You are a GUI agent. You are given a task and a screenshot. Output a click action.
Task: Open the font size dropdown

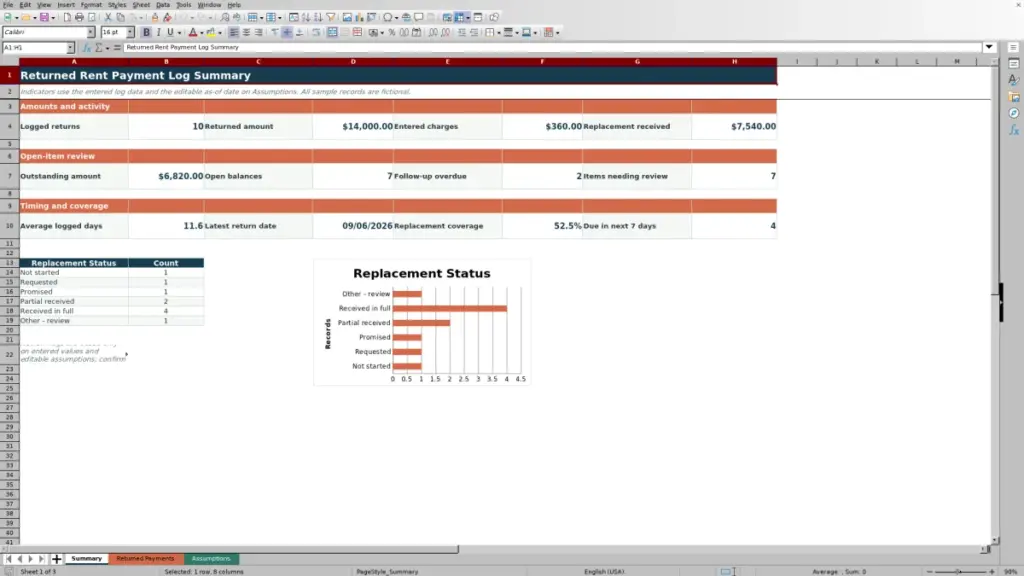pyautogui.click(x=130, y=32)
